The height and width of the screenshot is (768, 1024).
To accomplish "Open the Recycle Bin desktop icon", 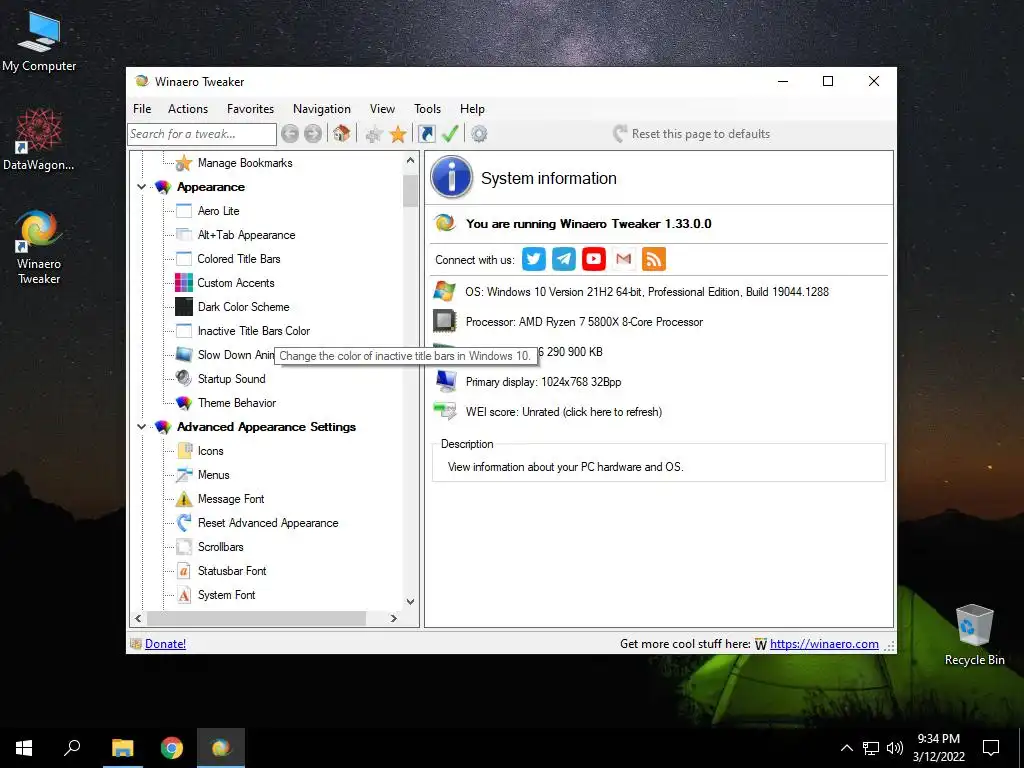I will 974,635.
